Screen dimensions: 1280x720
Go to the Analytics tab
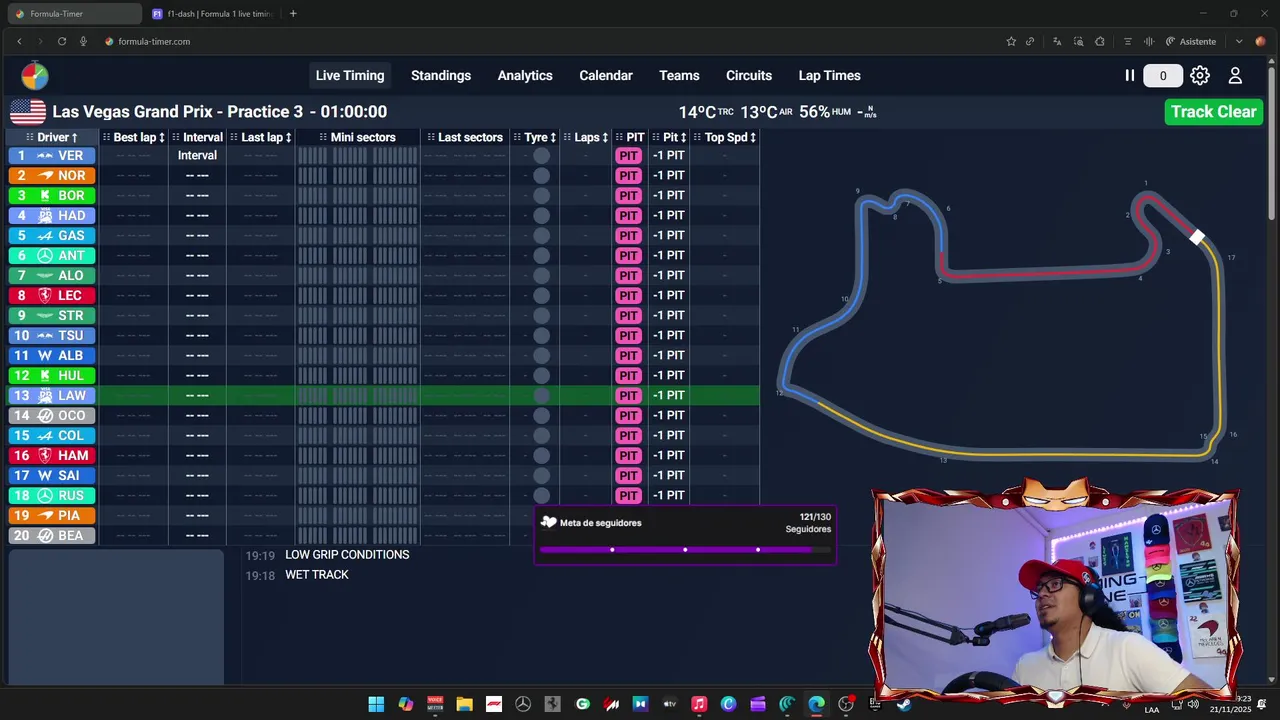[x=525, y=76]
